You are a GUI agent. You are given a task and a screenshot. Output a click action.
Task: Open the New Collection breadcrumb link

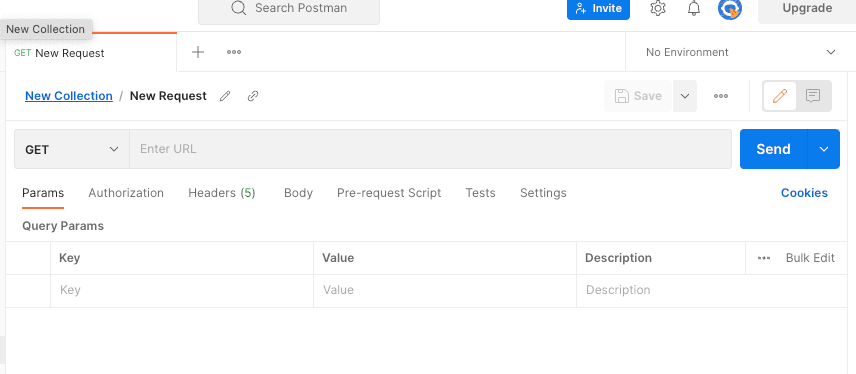coord(69,96)
